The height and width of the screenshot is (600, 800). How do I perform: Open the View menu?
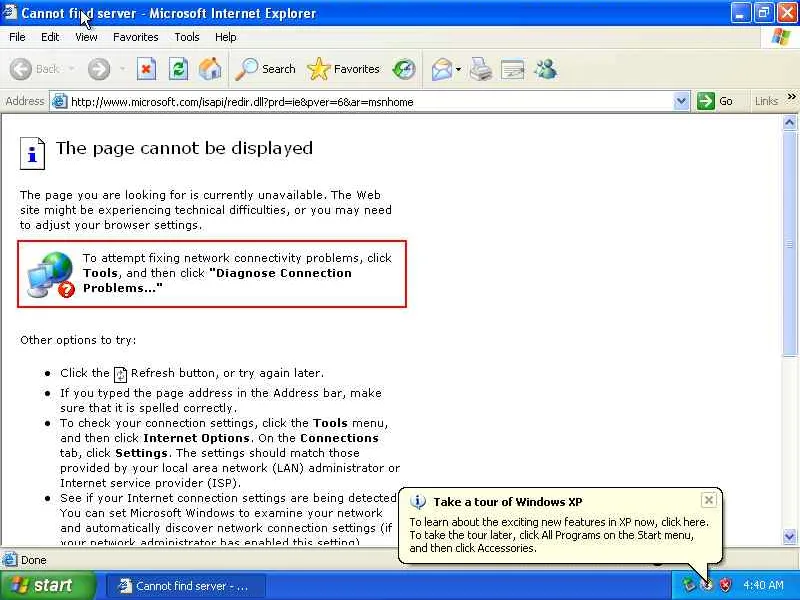click(x=86, y=37)
